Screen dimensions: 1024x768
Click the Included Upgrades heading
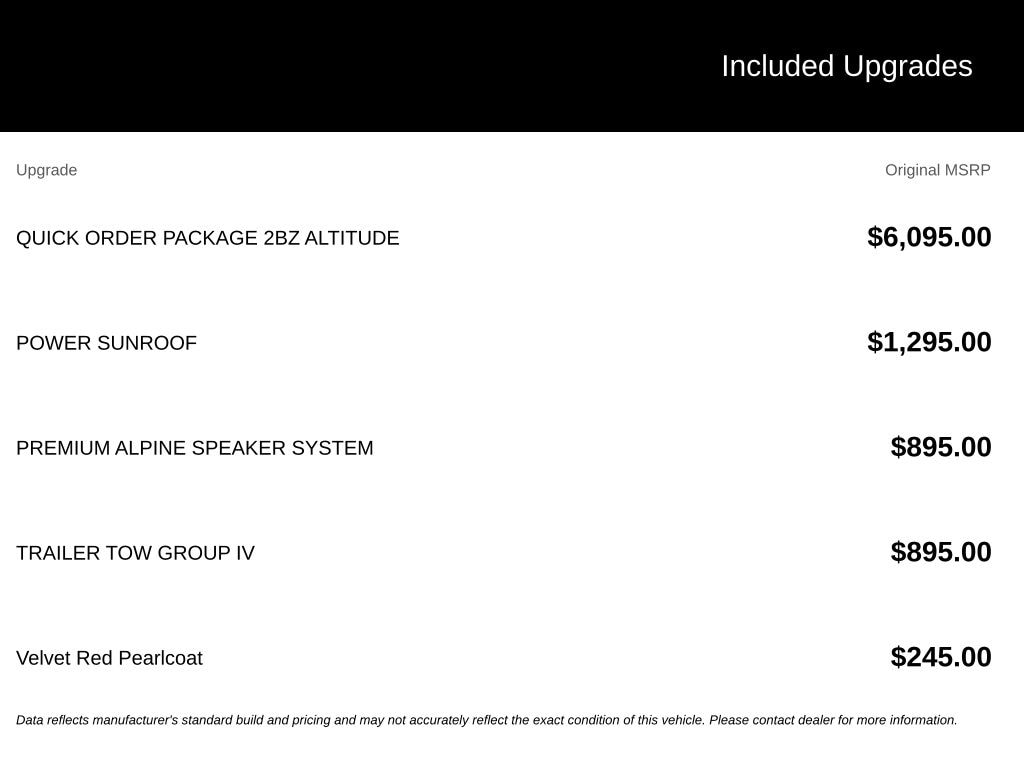point(846,67)
